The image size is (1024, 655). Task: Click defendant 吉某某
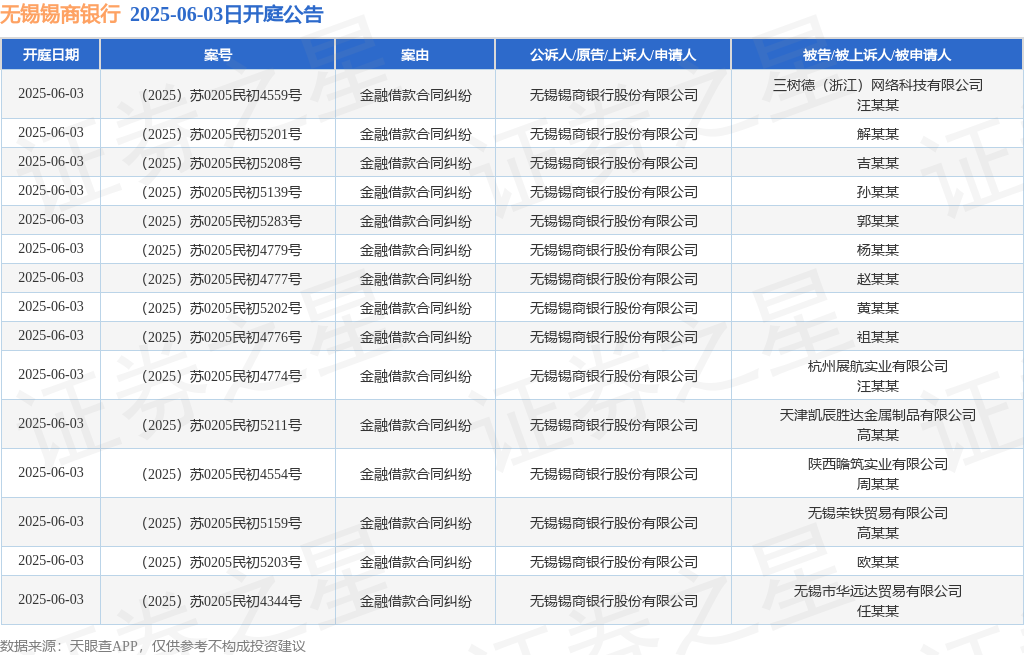point(878,163)
